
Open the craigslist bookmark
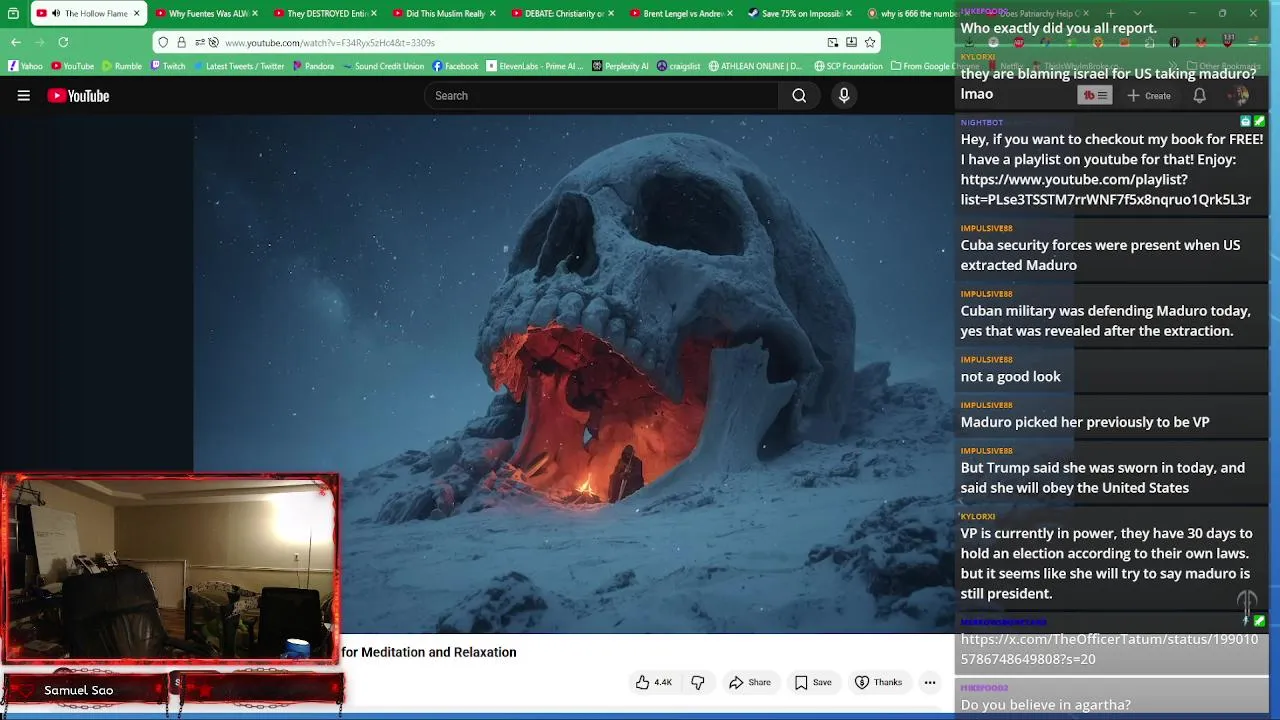[x=679, y=66]
